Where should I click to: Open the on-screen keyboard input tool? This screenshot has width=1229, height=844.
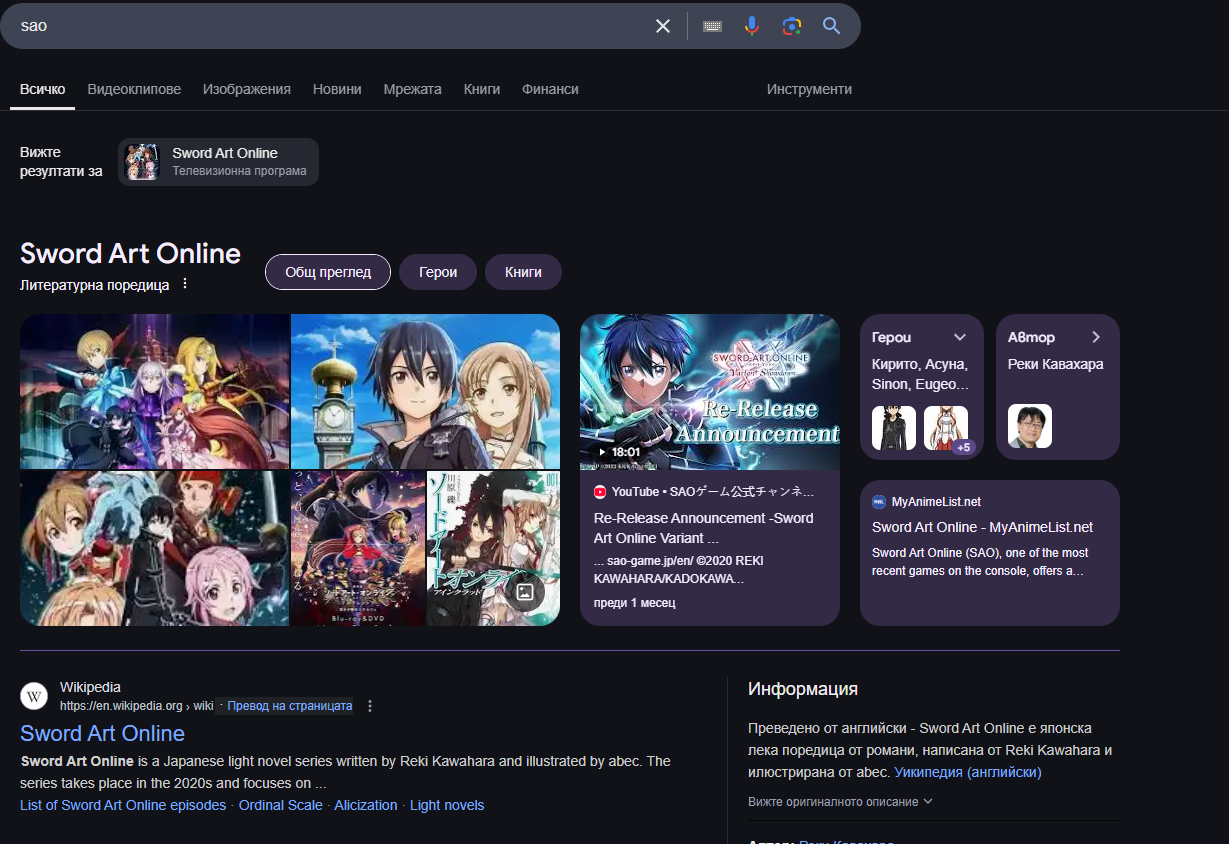pyautogui.click(x=712, y=26)
